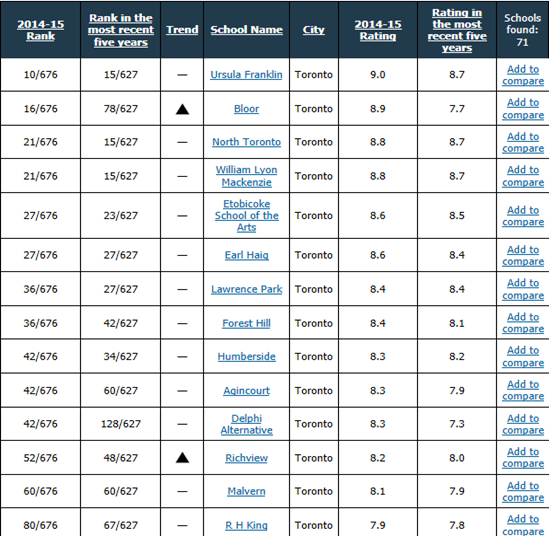This screenshot has height=536, width=549.
Task: Add Lawrence Park to compare list
Action: [x=523, y=289]
